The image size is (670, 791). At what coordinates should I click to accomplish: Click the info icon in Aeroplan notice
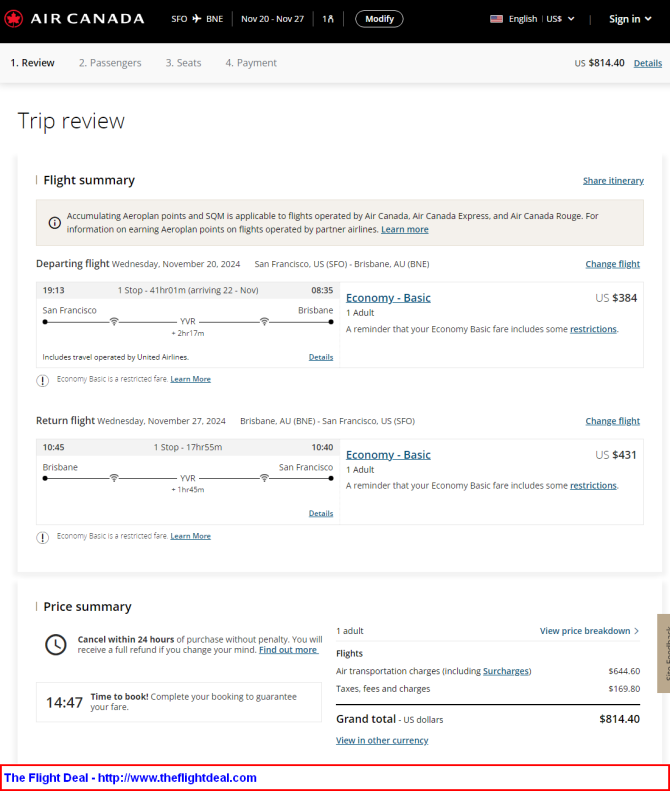click(x=54, y=222)
